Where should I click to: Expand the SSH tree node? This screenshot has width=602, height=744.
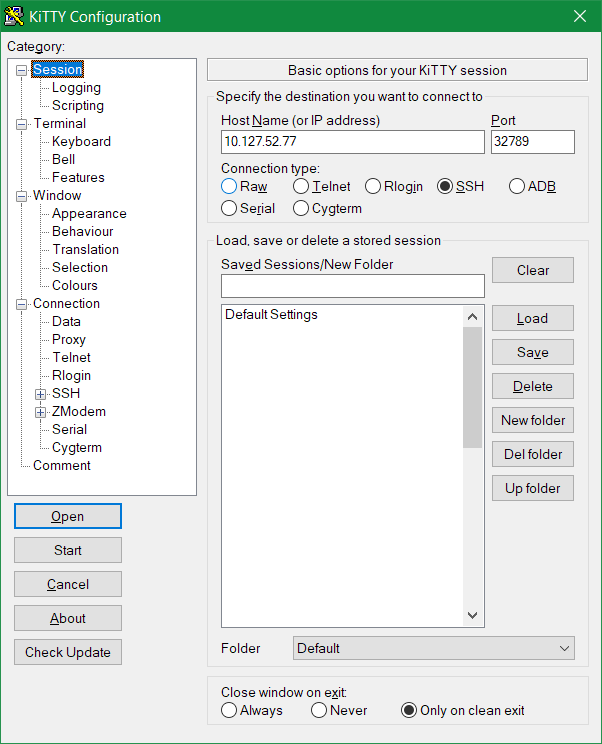point(41,394)
